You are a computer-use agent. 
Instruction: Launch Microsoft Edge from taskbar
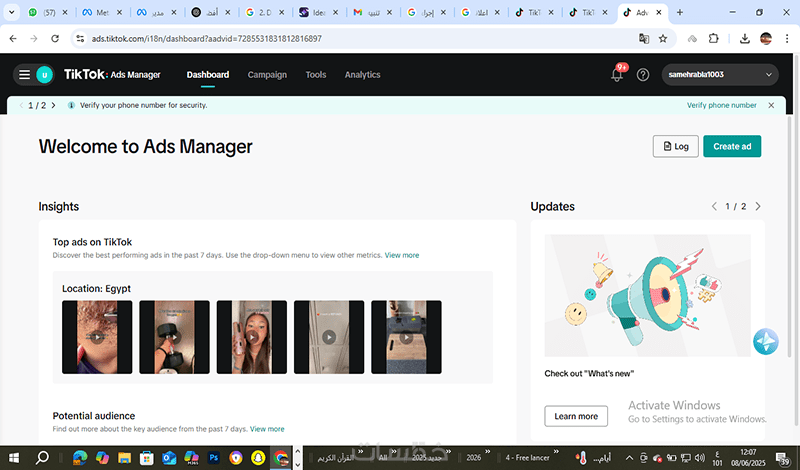point(80,458)
